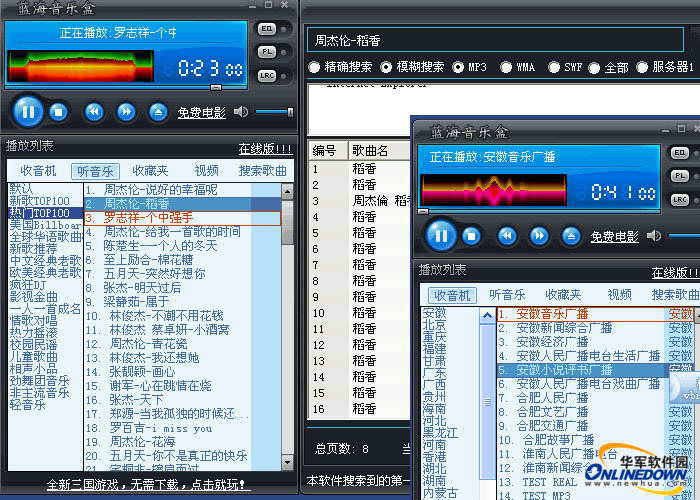Select song 周杰伦-稻香 in playlist
Screen dimensions: 700x500
(183, 204)
